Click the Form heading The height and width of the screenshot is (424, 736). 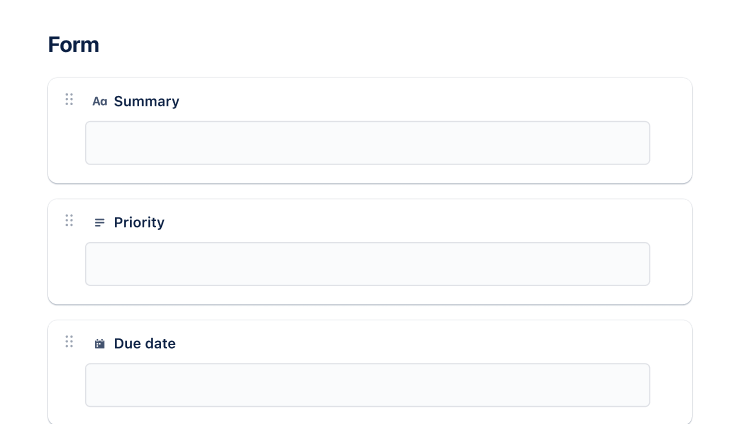point(73,45)
